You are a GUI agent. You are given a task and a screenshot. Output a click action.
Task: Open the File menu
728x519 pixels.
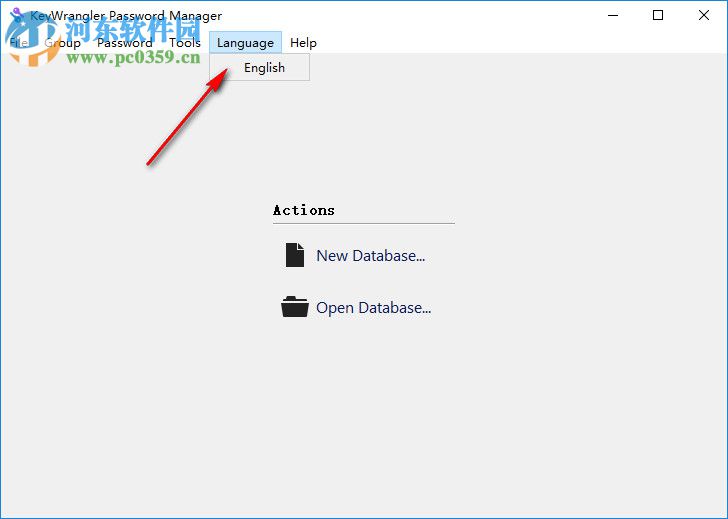point(19,43)
